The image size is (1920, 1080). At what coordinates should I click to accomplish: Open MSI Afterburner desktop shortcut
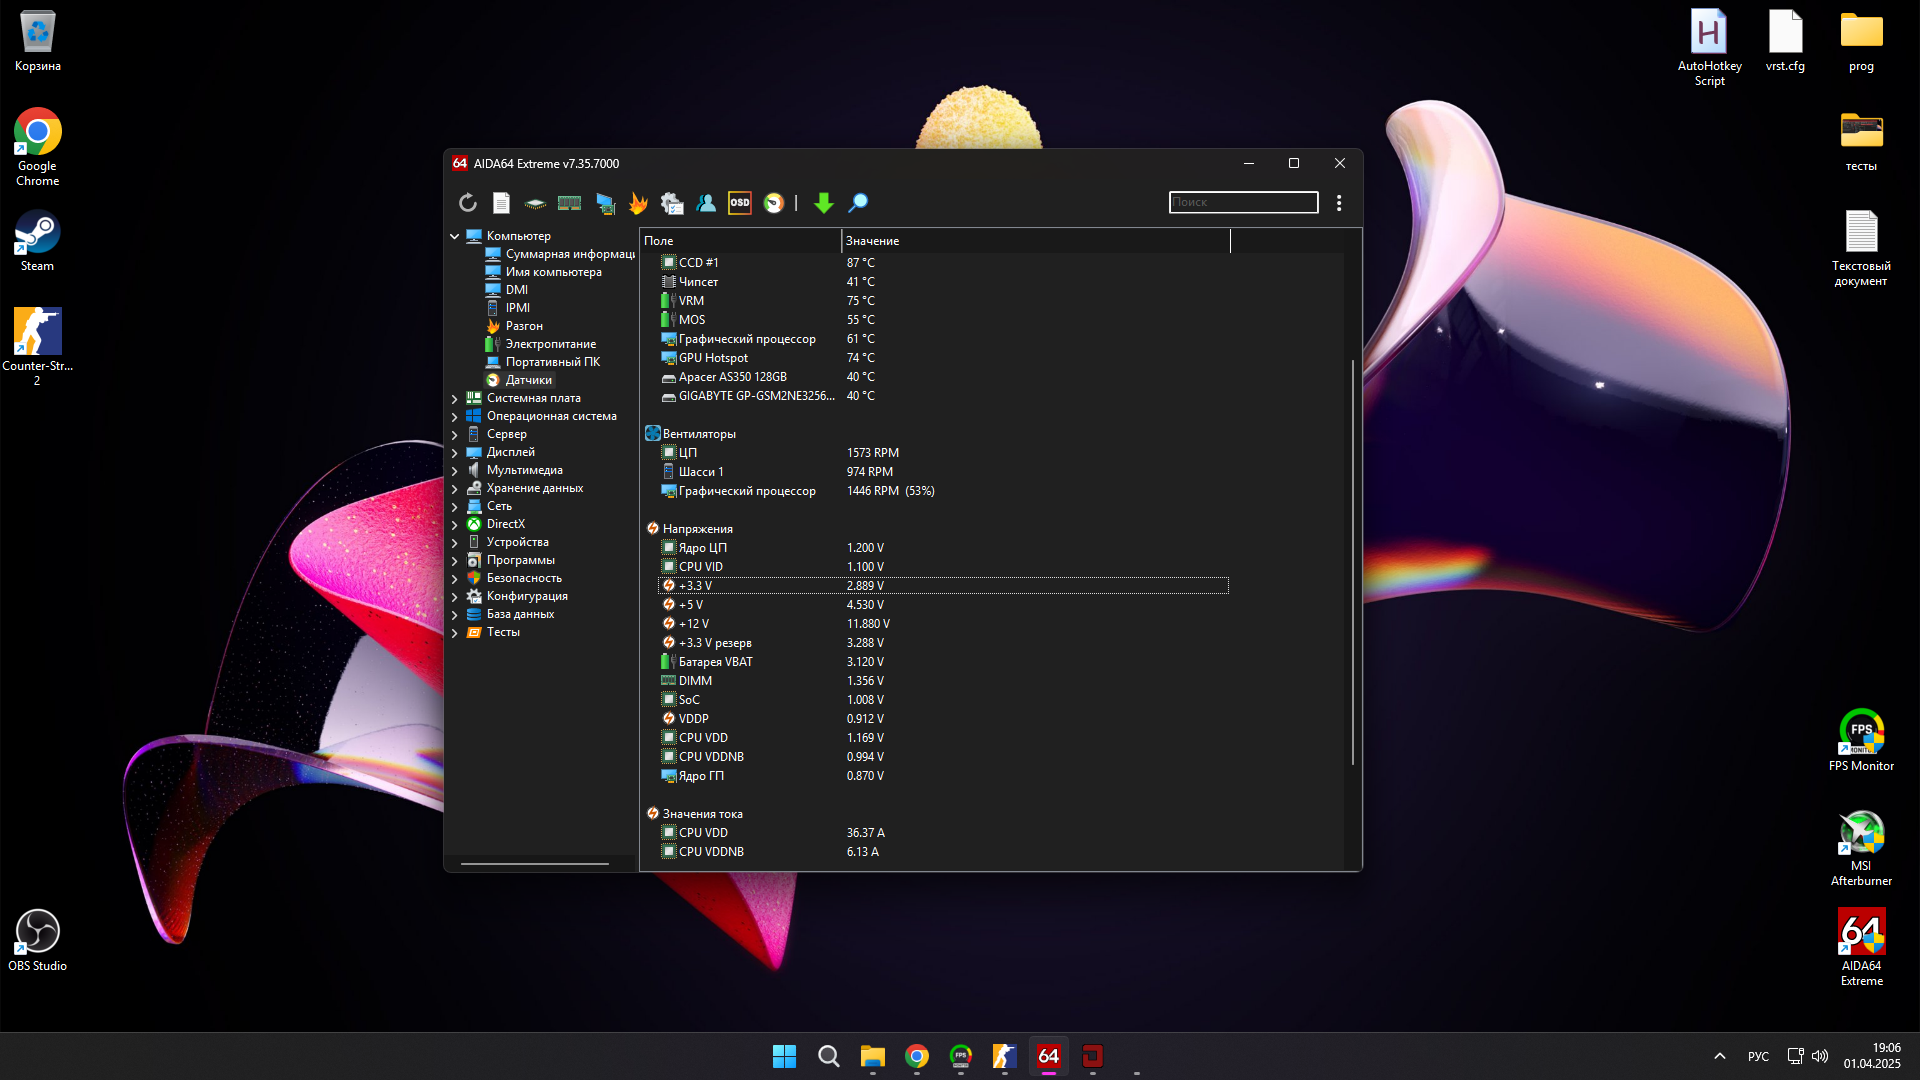pos(1861,847)
